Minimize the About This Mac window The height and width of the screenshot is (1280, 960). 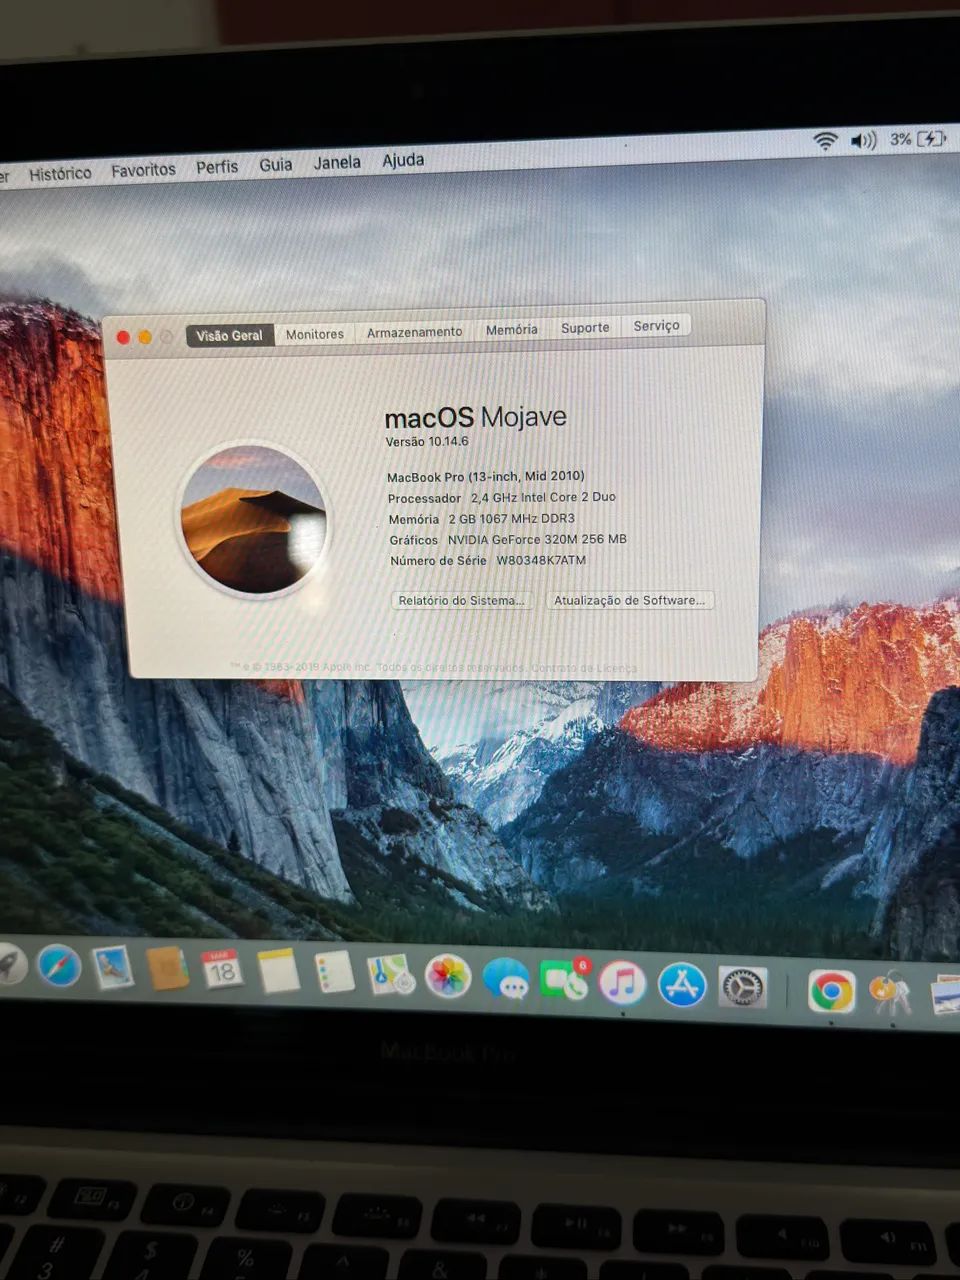(x=145, y=338)
